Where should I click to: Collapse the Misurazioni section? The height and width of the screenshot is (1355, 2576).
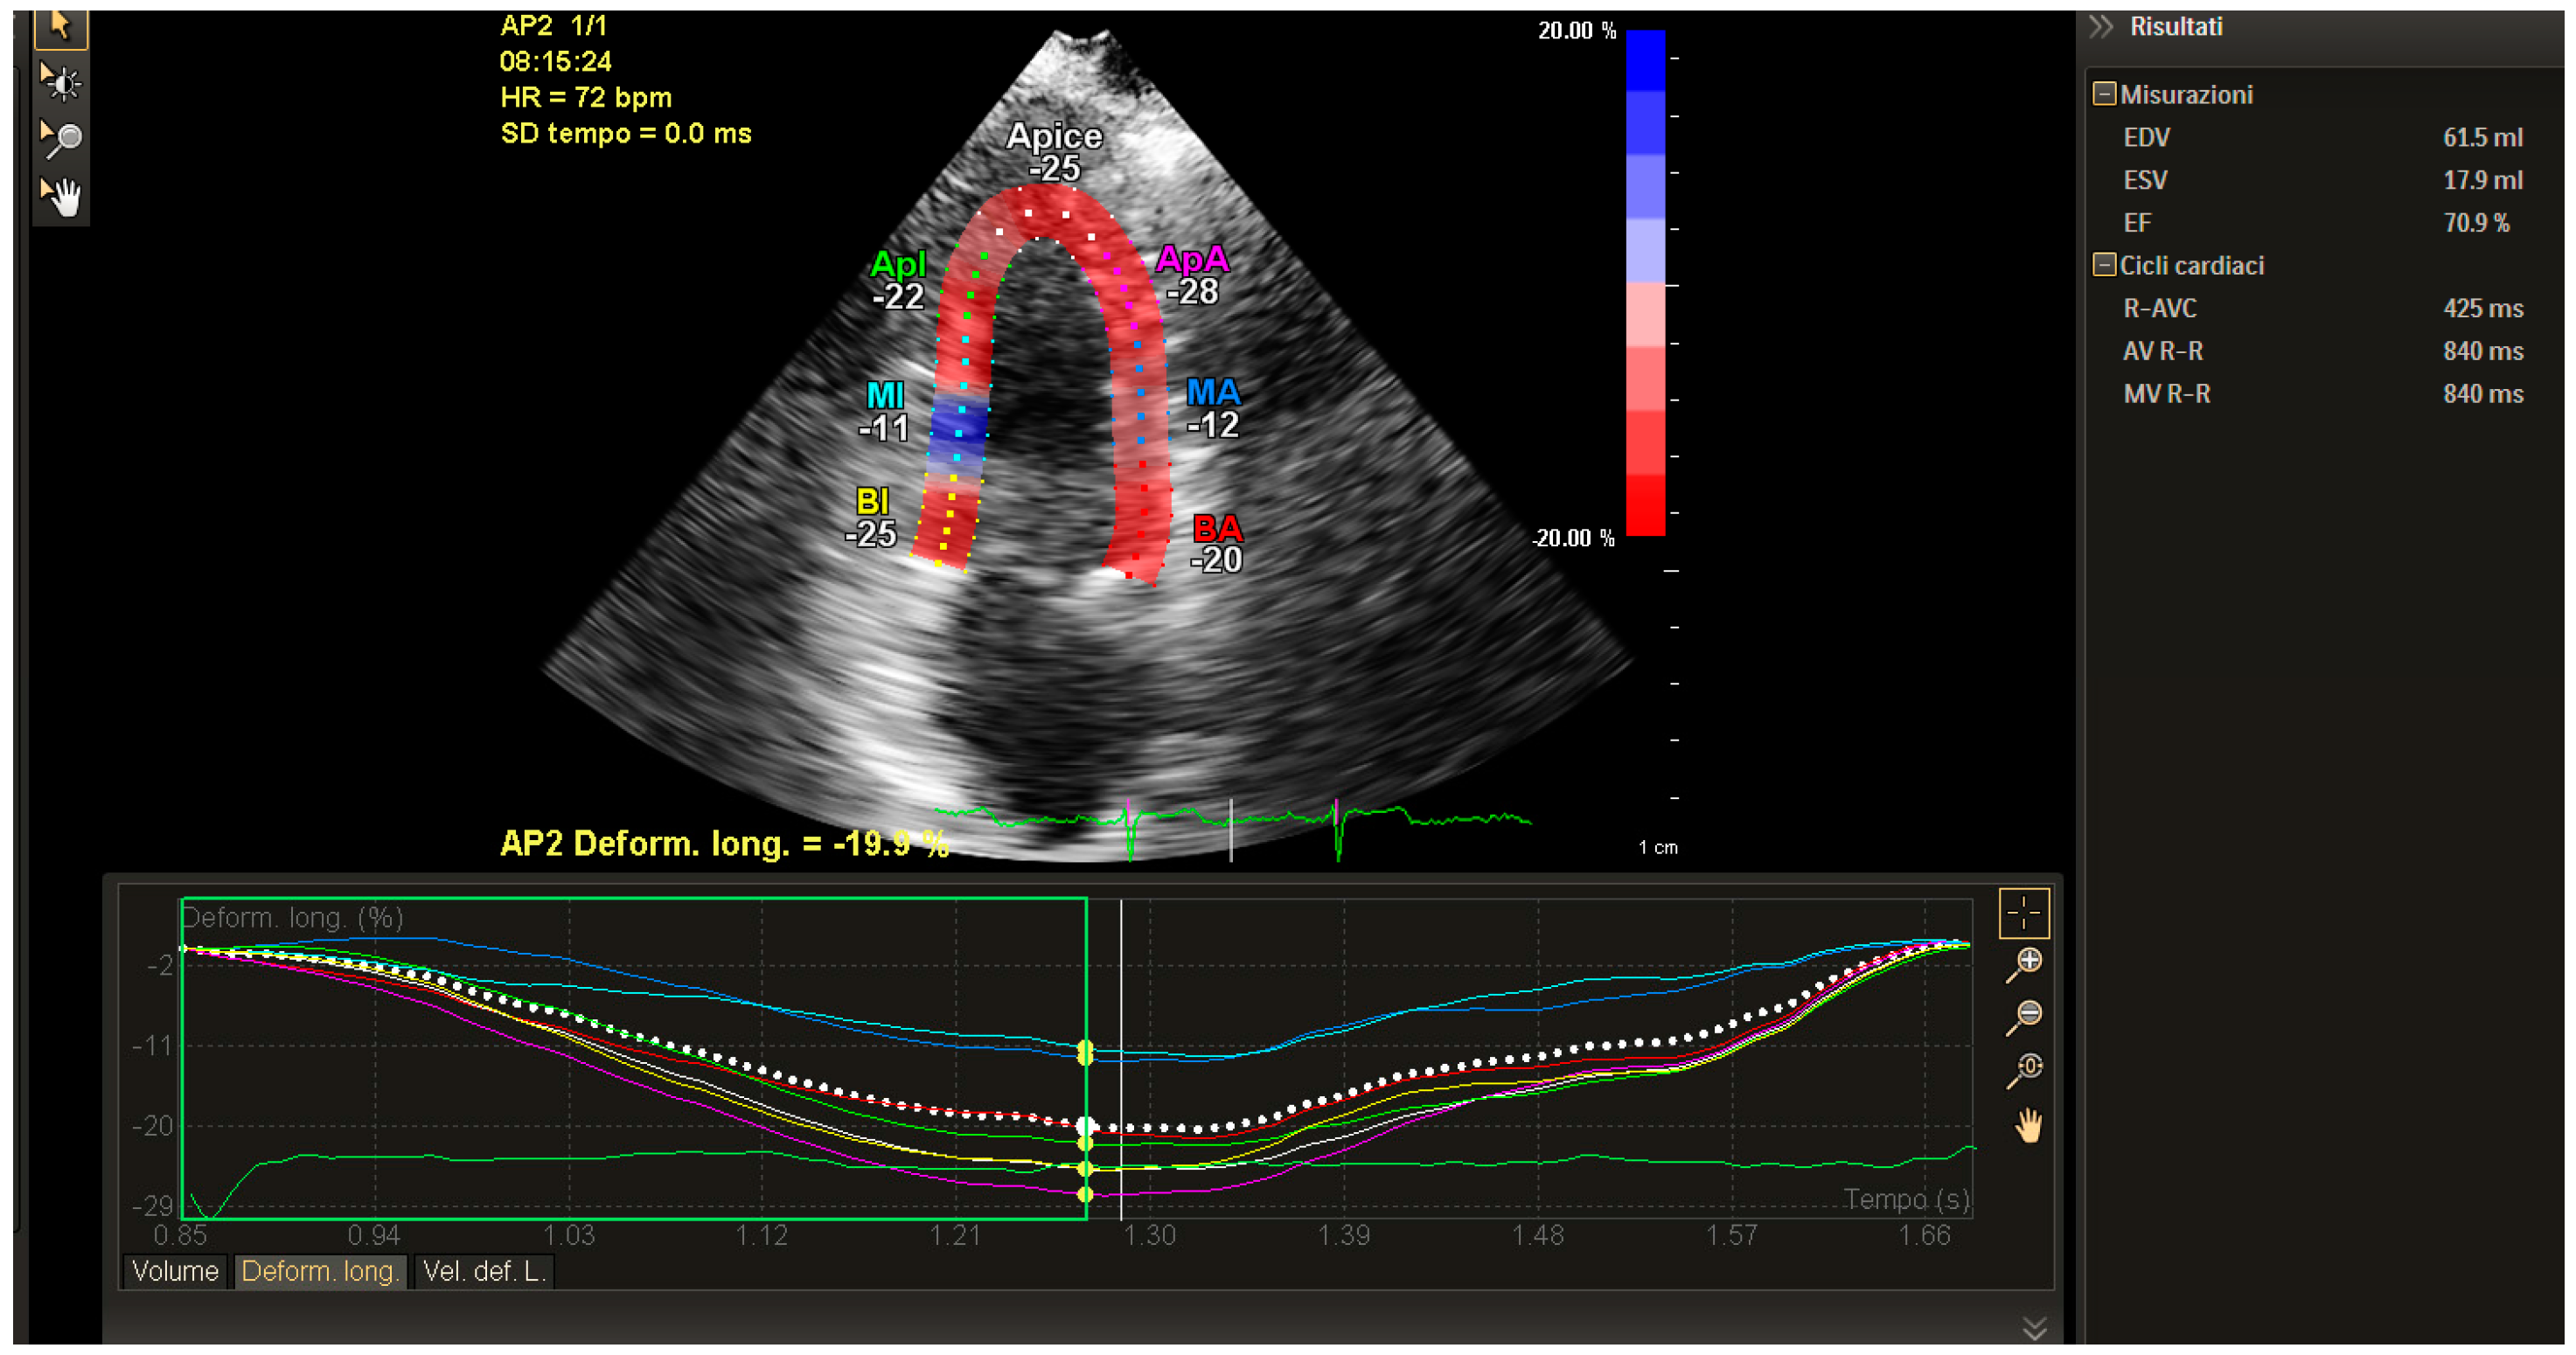(x=2104, y=94)
